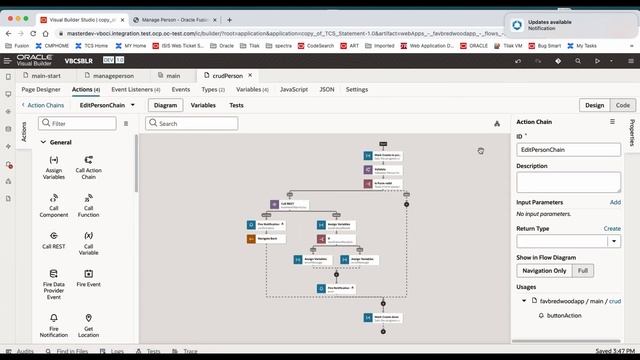The width and height of the screenshot is (640, 360).
Task: Switch to Design view
Action: [594, 105]
